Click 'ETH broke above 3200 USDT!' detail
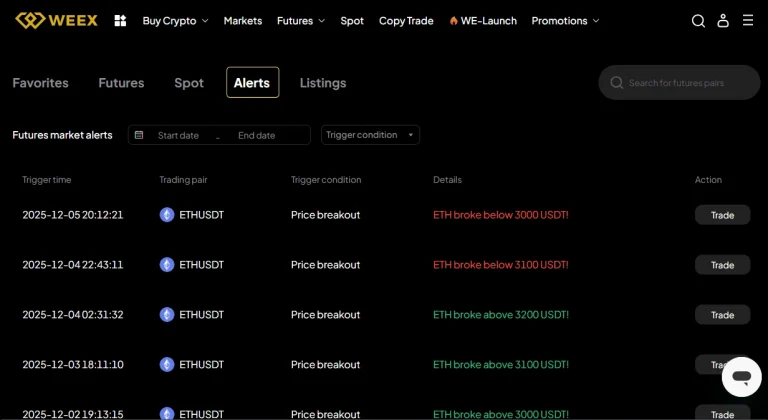The image size is (768, 420). [x=501, y=315]
